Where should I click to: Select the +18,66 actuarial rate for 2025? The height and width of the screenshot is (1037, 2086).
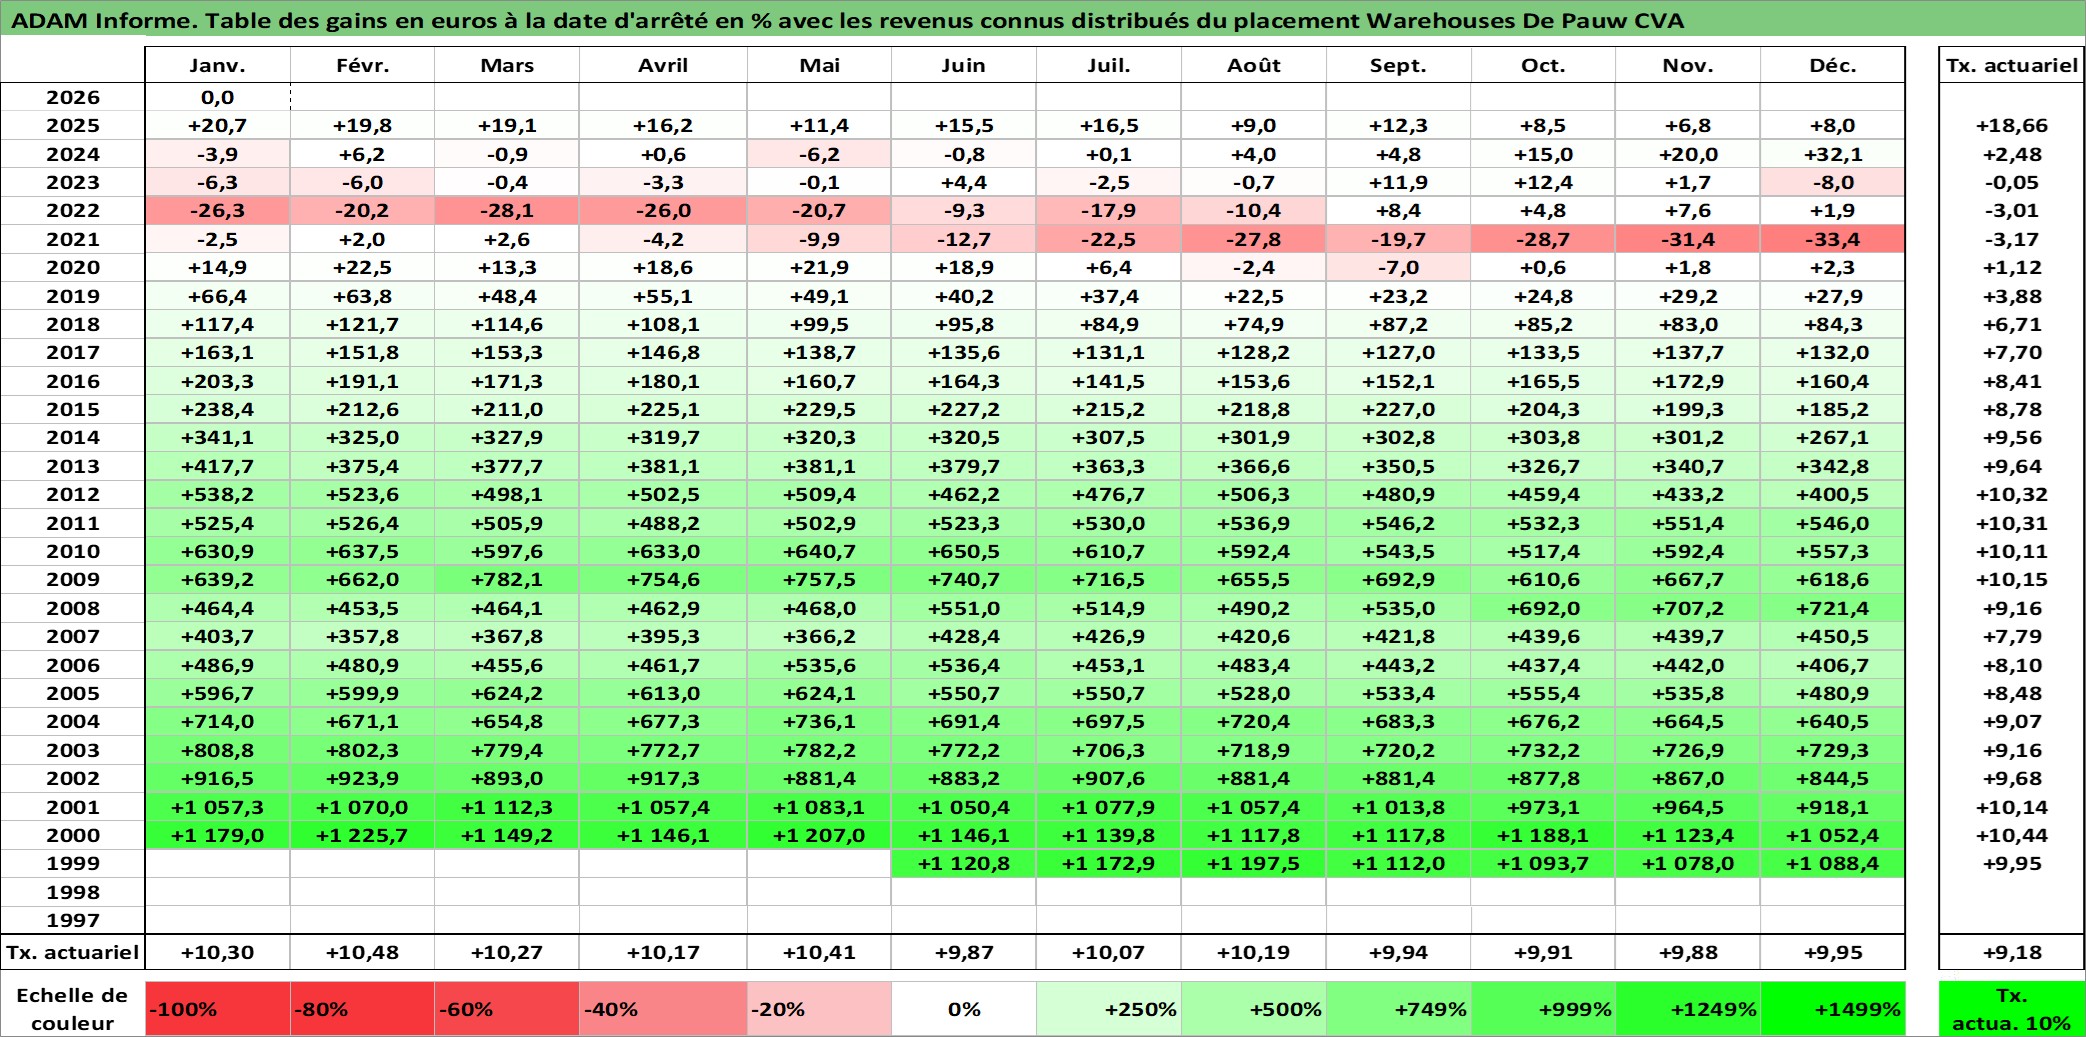pyautogui.click(x=2011, y=126)
